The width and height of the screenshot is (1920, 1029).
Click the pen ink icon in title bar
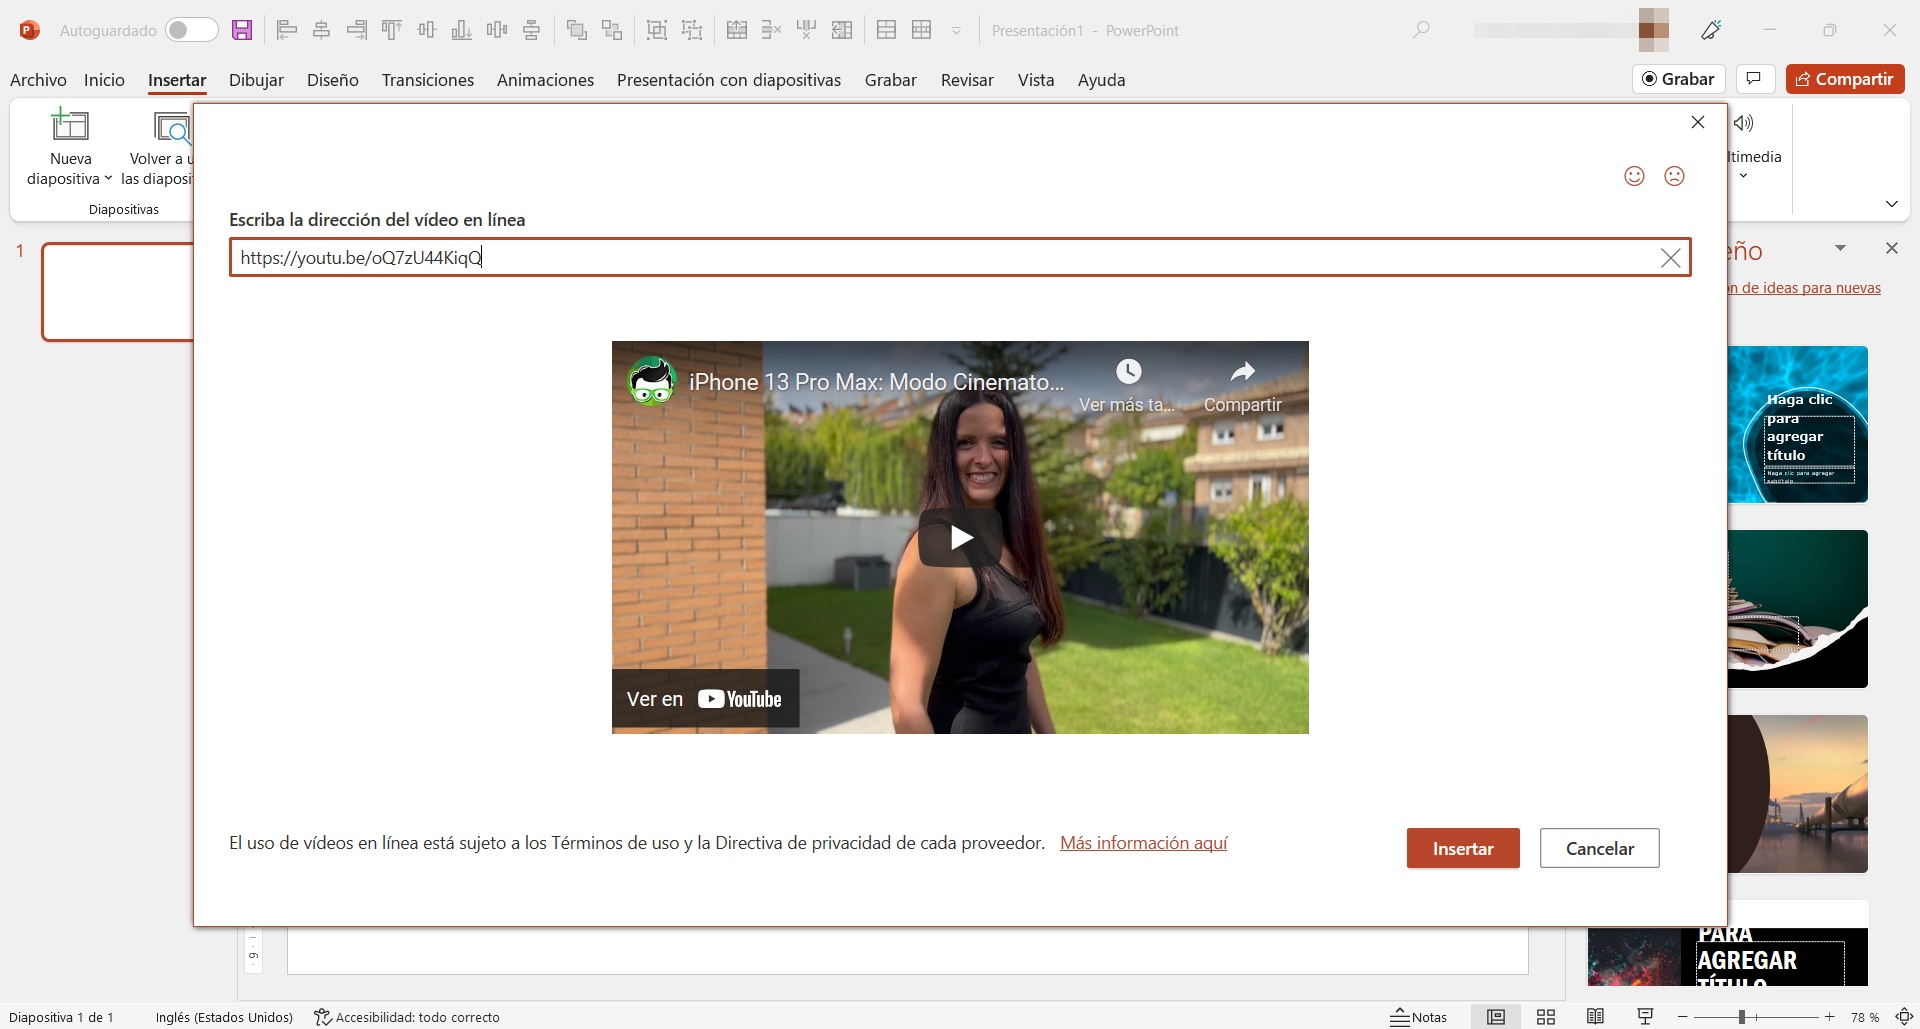pyautogui.click(x=1711, y=30)
